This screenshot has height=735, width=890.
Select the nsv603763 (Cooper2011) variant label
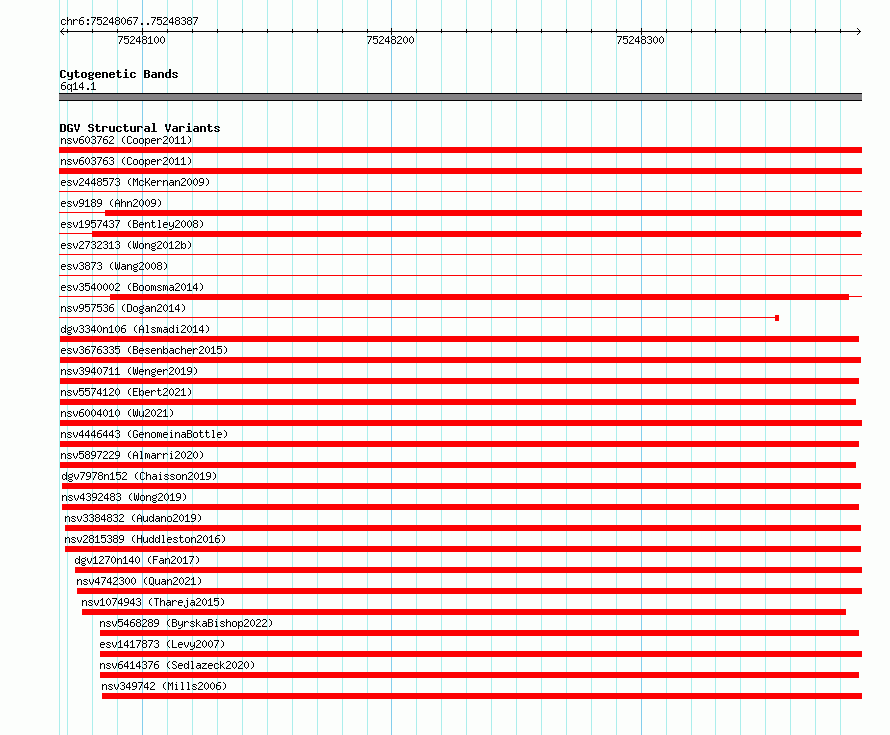pos(126,161)
